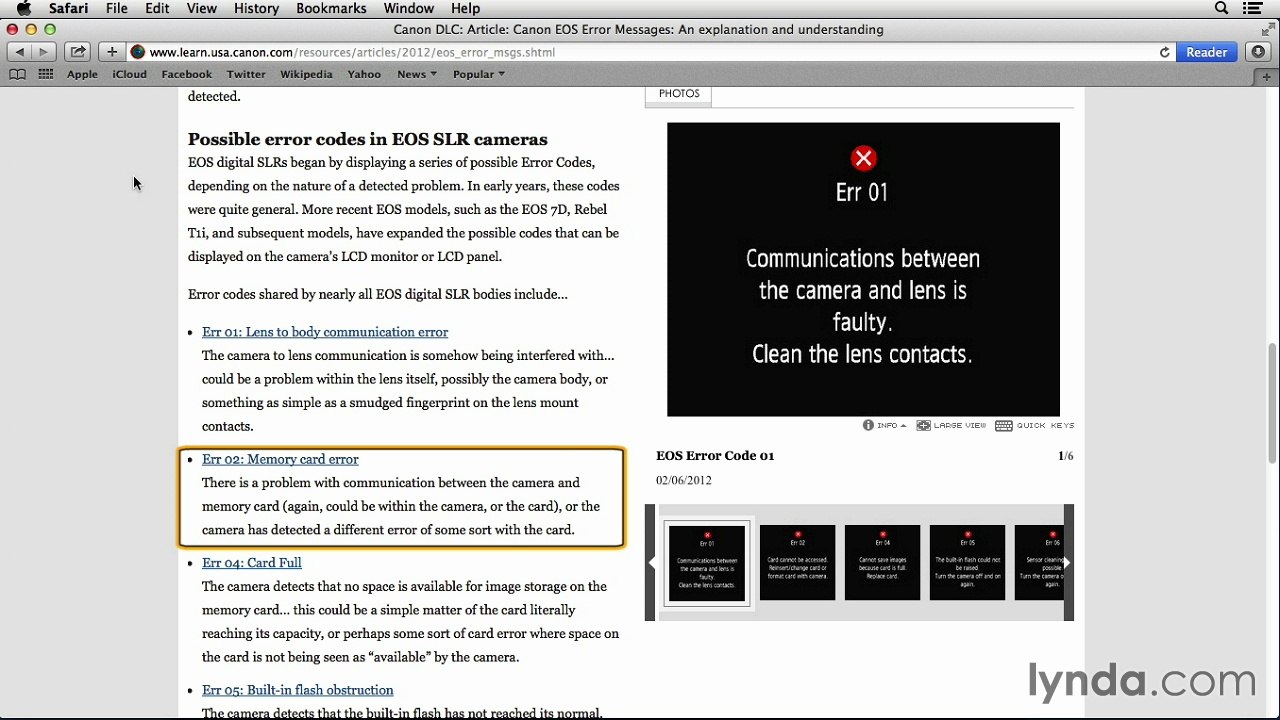Click the date 02/06/2012

point(684,480)
